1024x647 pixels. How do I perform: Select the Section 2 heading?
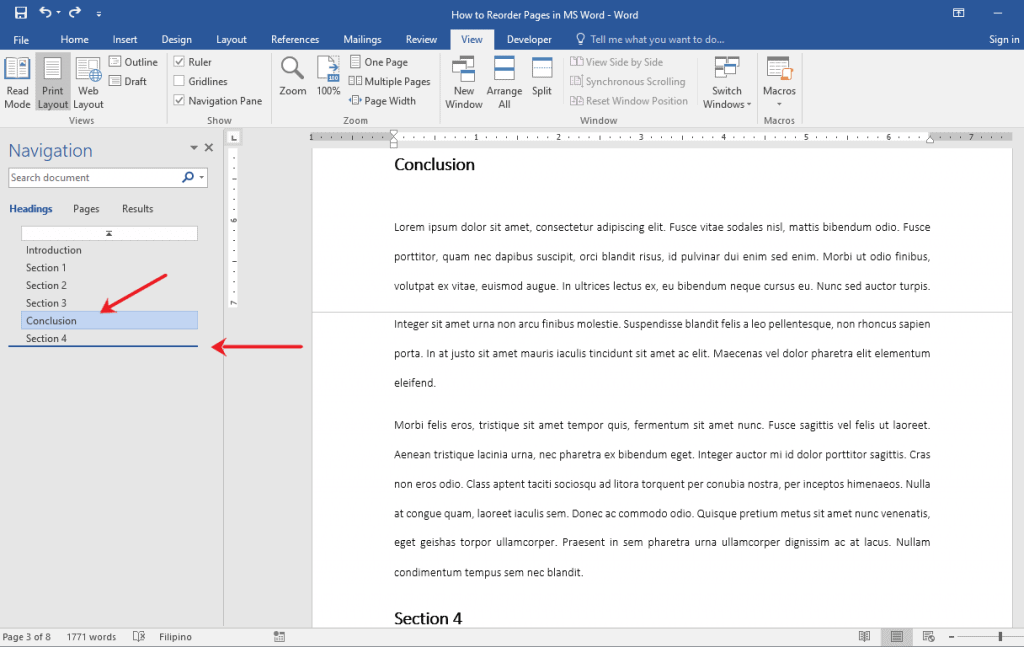coord(46,285)
